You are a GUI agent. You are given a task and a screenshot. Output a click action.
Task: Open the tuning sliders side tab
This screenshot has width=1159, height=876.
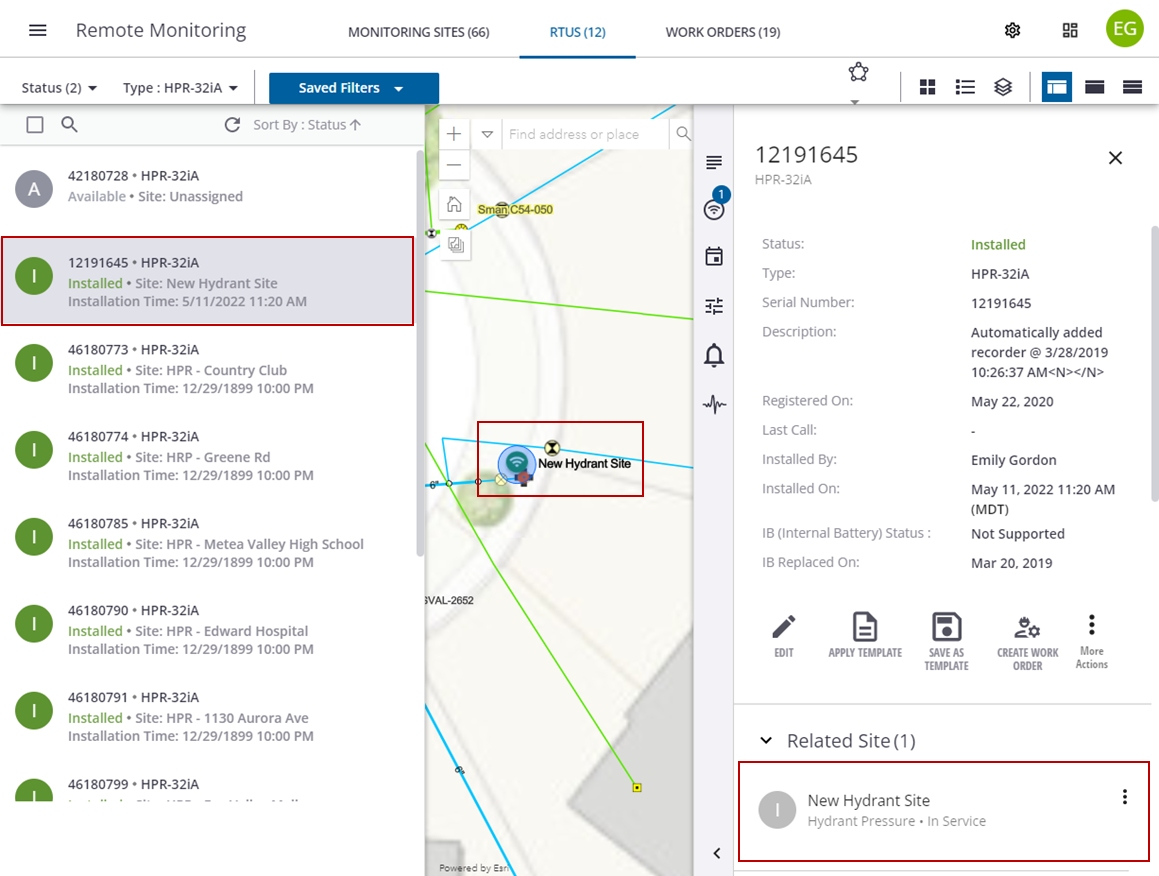[714, 306]
